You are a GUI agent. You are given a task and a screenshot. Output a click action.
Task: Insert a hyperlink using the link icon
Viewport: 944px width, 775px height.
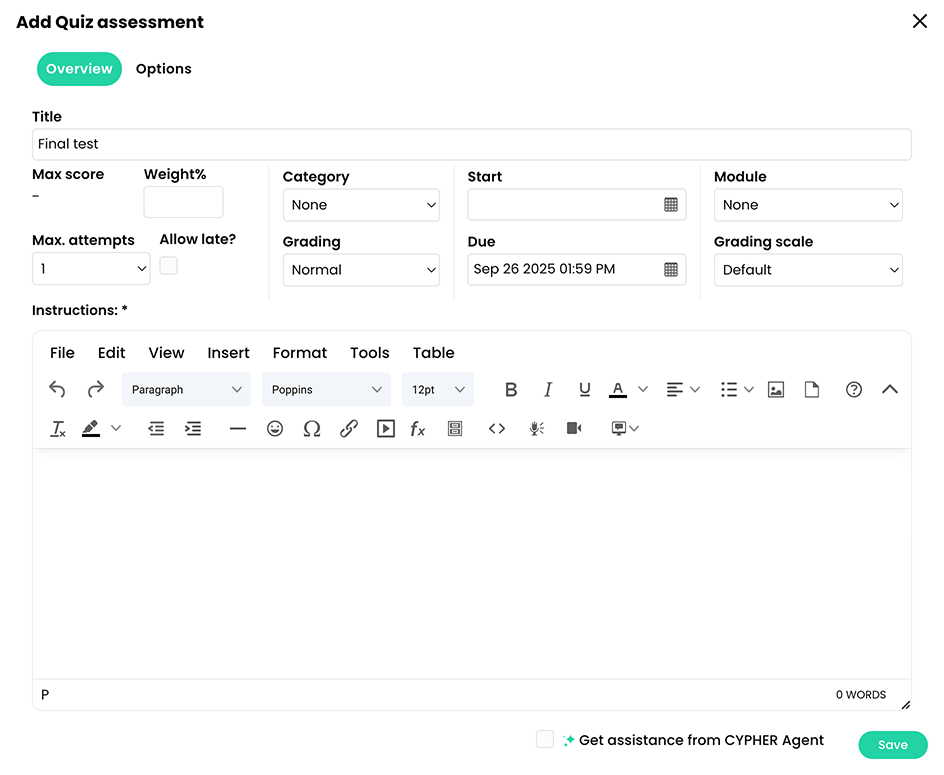point(349,428)
